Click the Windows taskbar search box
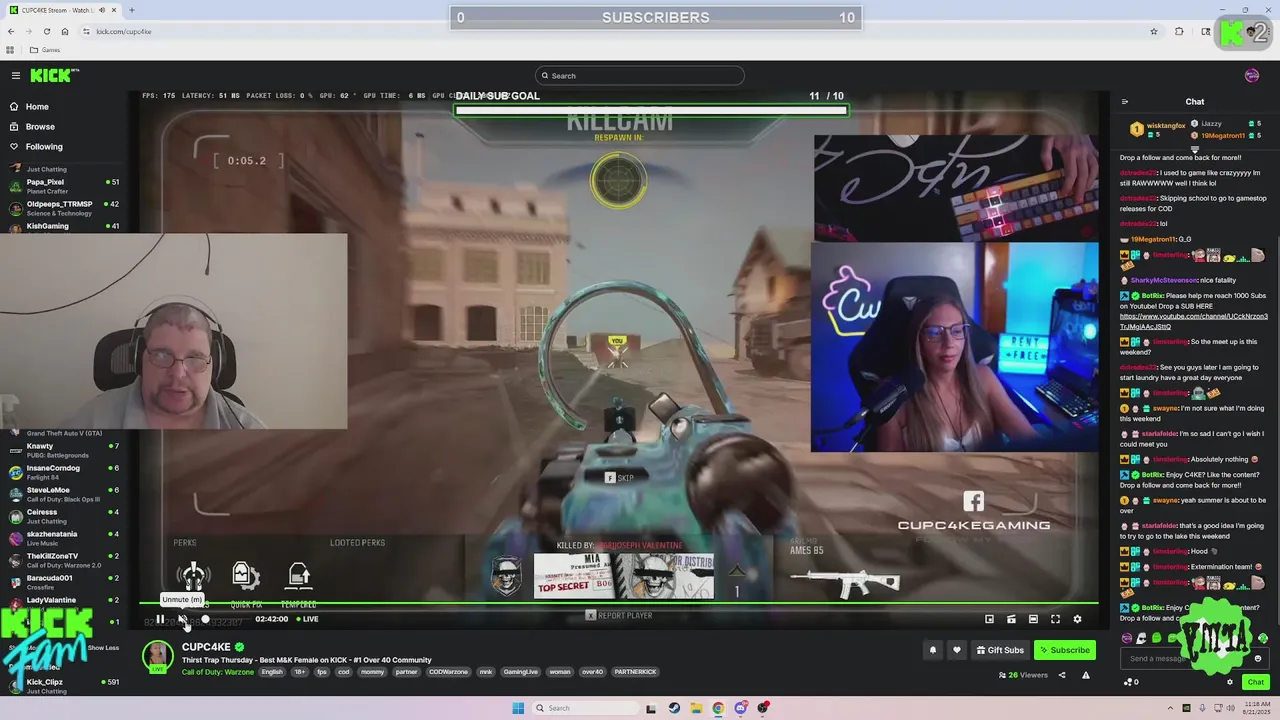1280x720 pixels. pyautogui.click(x=584, y=708)
